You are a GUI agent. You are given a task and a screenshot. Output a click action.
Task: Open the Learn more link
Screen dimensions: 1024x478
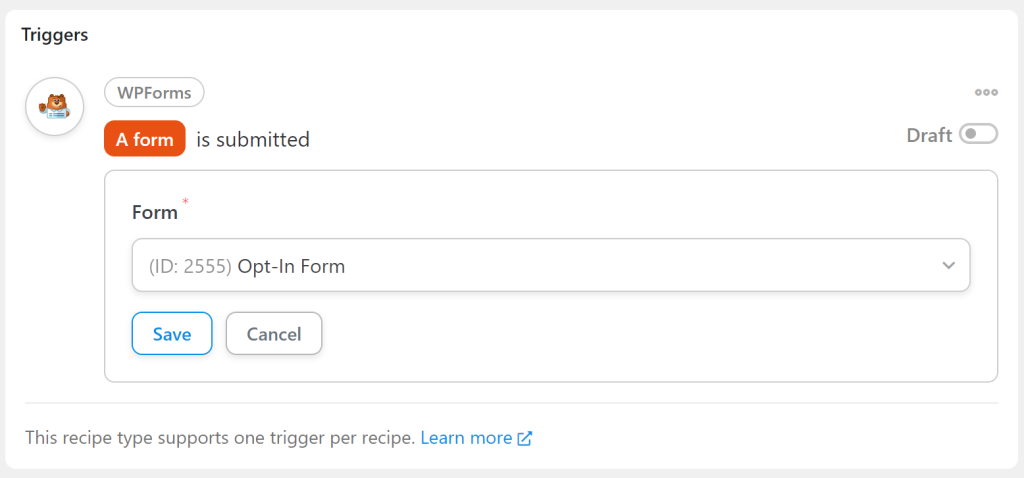pyautogui.click(x=466, y=438)
